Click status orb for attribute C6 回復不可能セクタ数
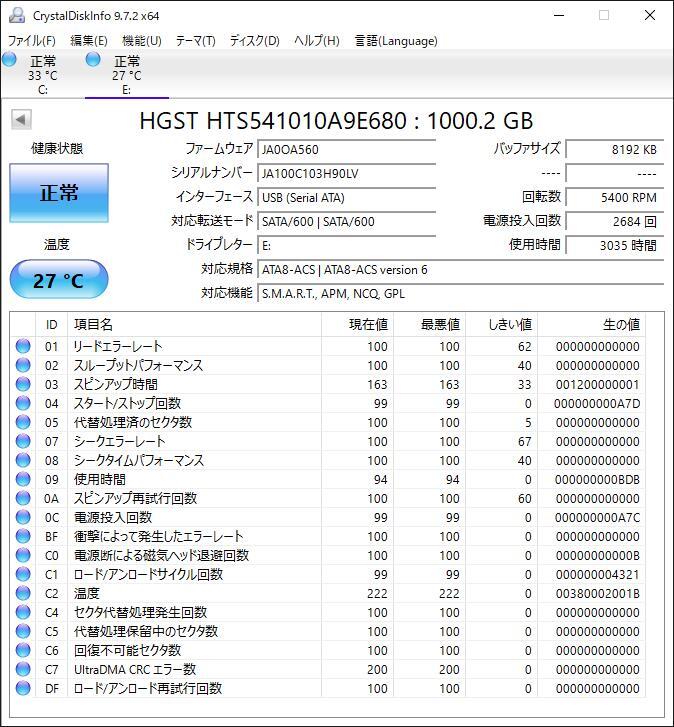This screenshot has height=727, width=674. point(23,650)
